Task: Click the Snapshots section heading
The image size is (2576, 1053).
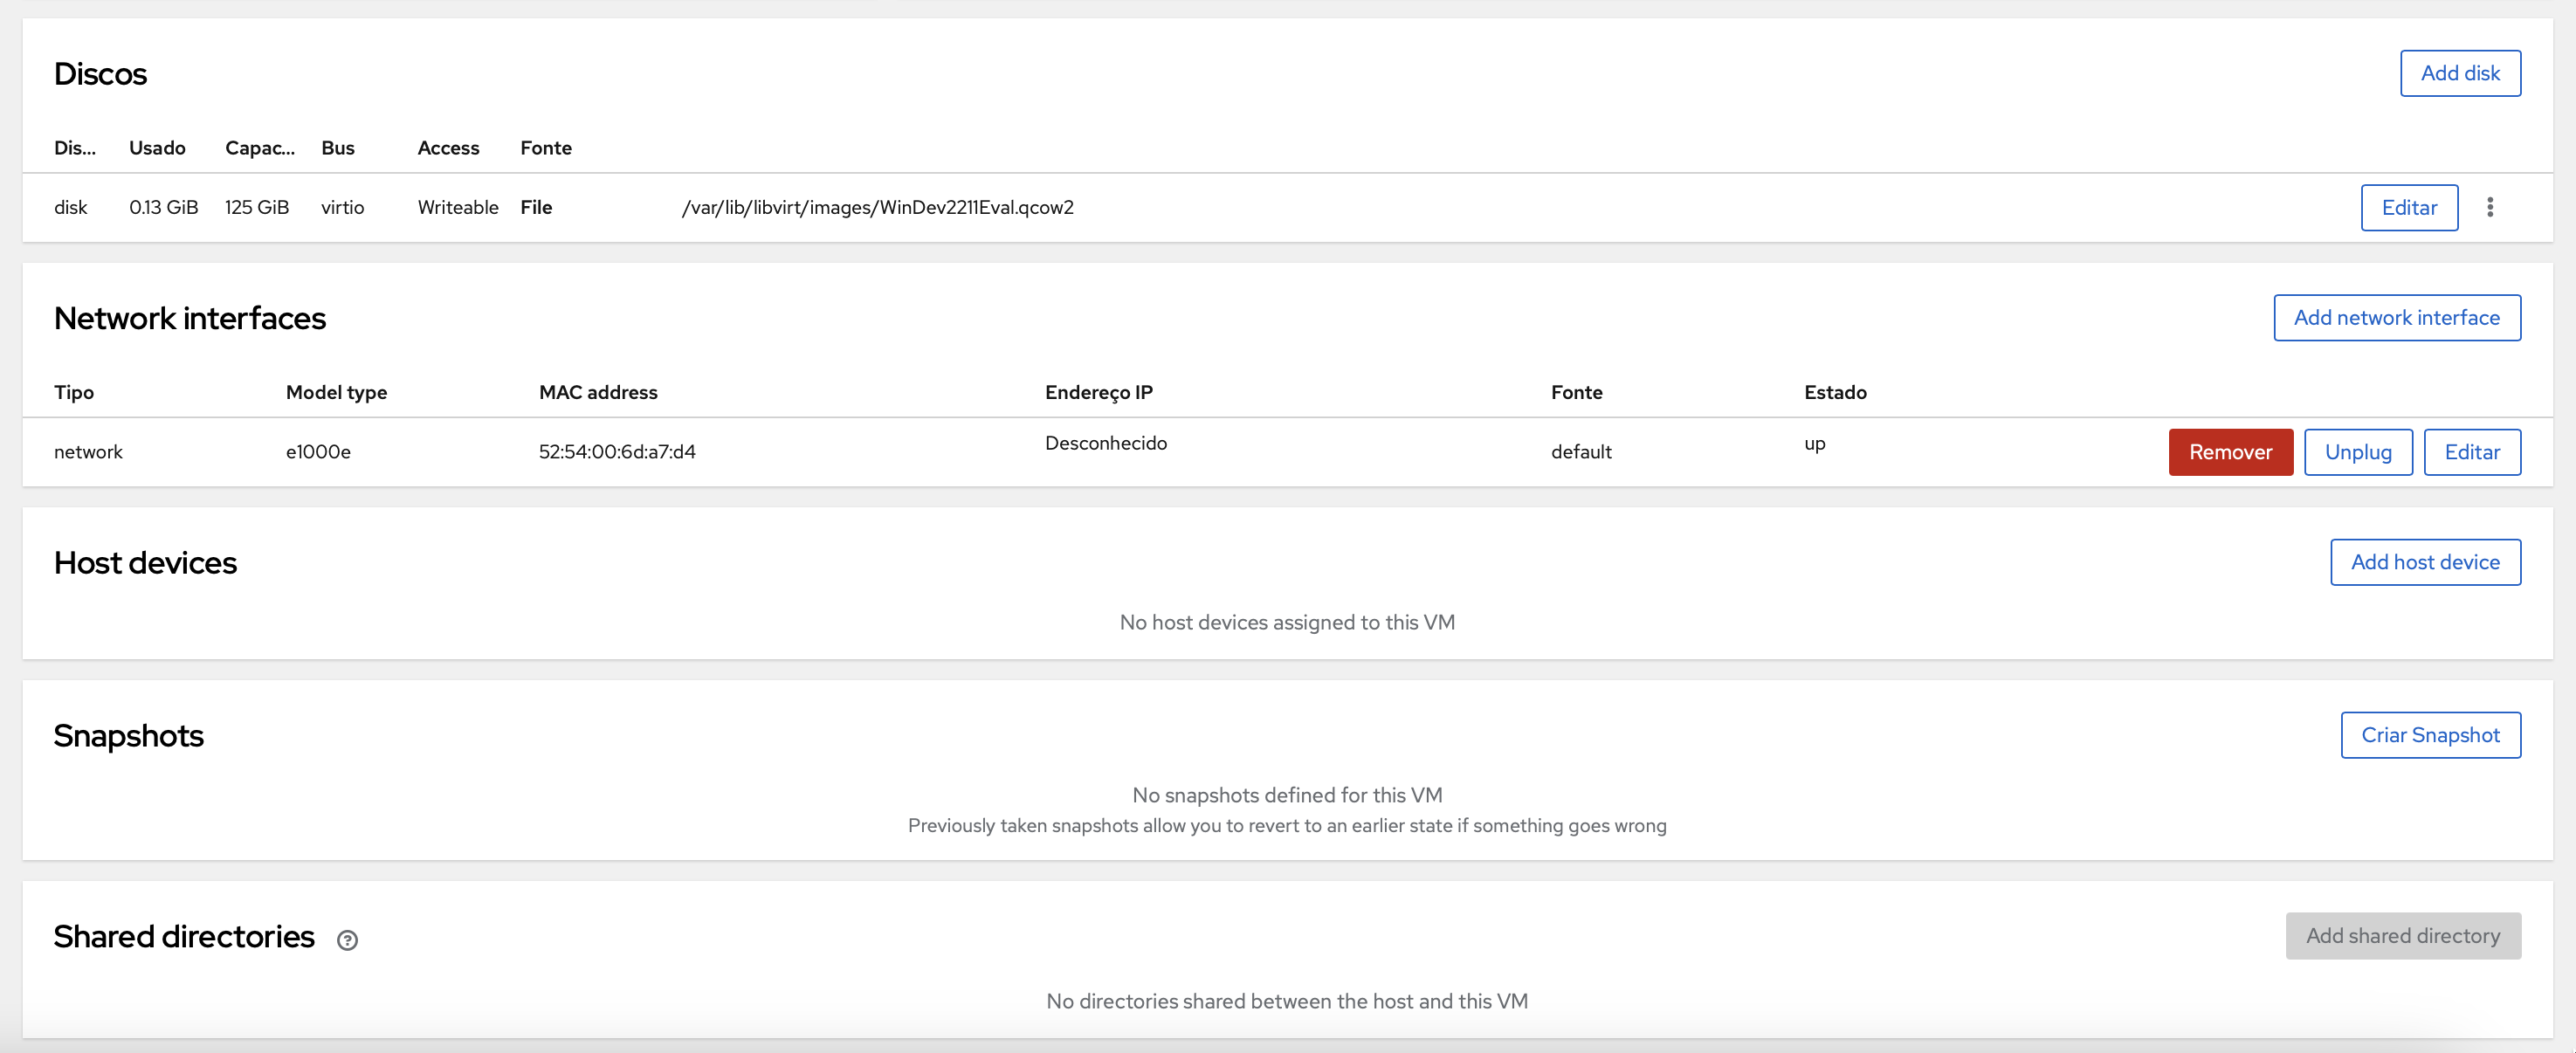Action: [128, 736]
